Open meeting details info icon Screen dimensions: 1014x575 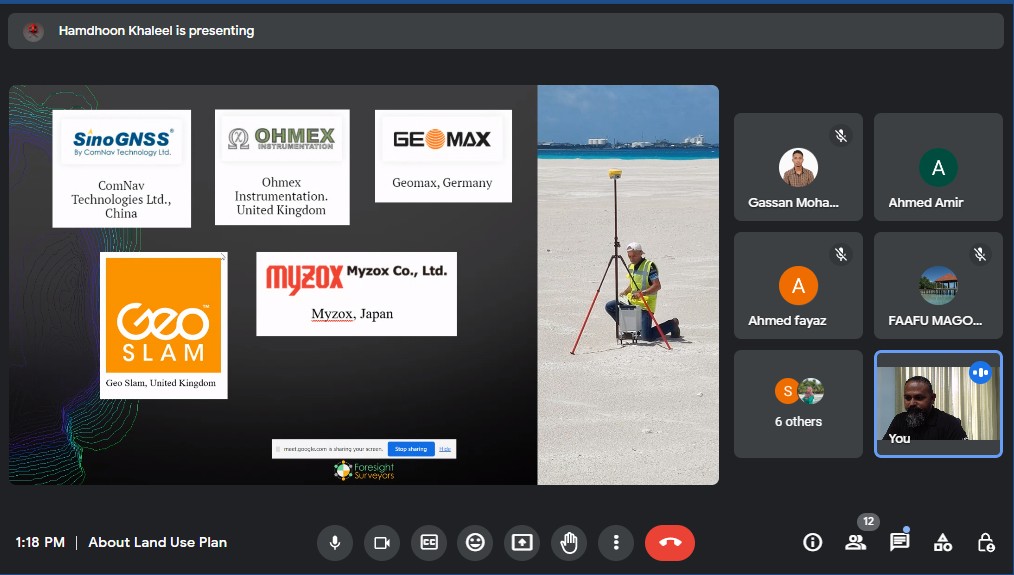coord(812,542)
